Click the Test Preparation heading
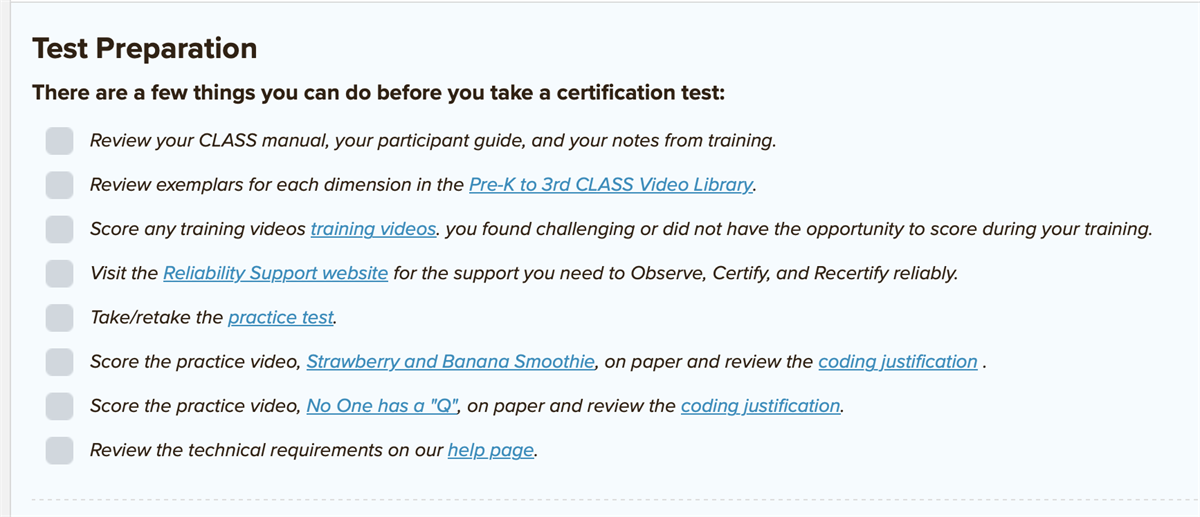 [145, 49]
